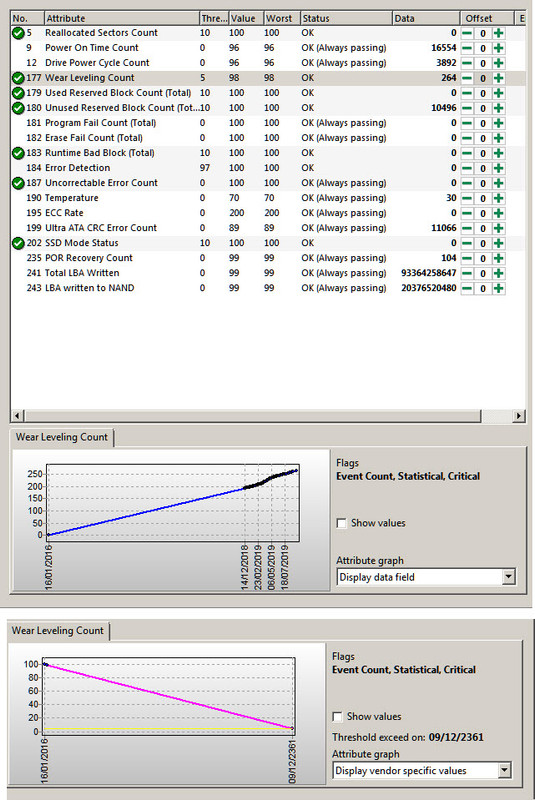Viewport: 535px width, 800px height.
Task: Increase offset for Drive Power Cycle Count
Action: point(499,63)
